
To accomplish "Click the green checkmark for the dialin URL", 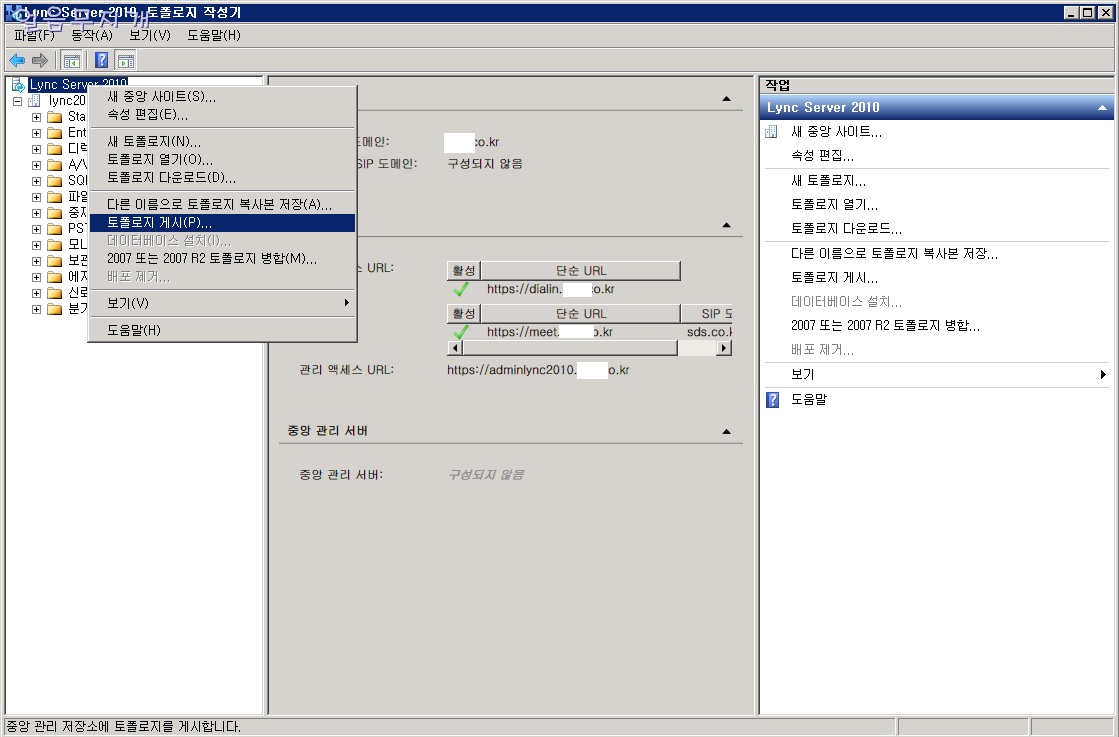I will 461,289.
